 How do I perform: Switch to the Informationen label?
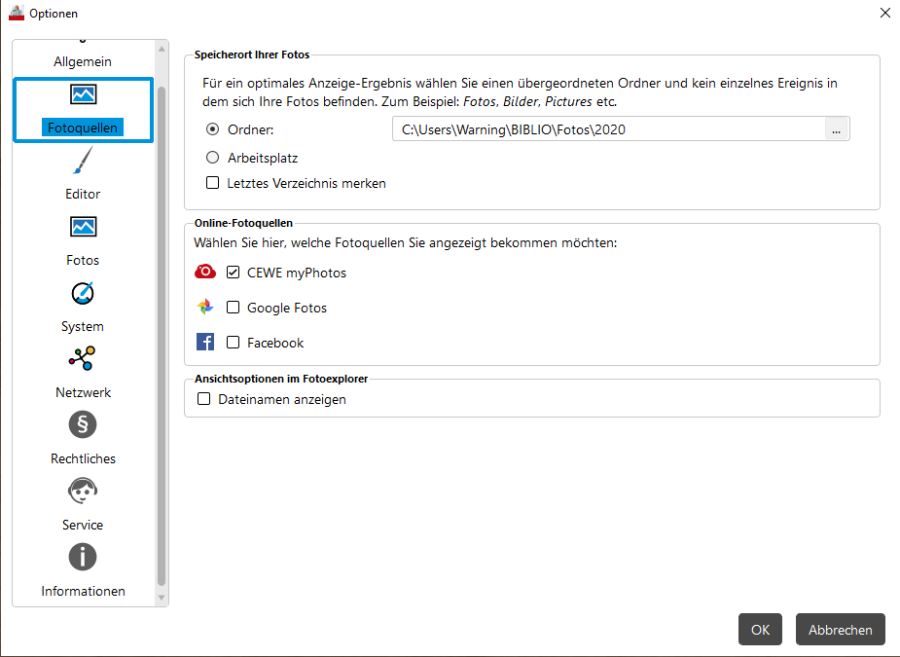click(83, 591)
